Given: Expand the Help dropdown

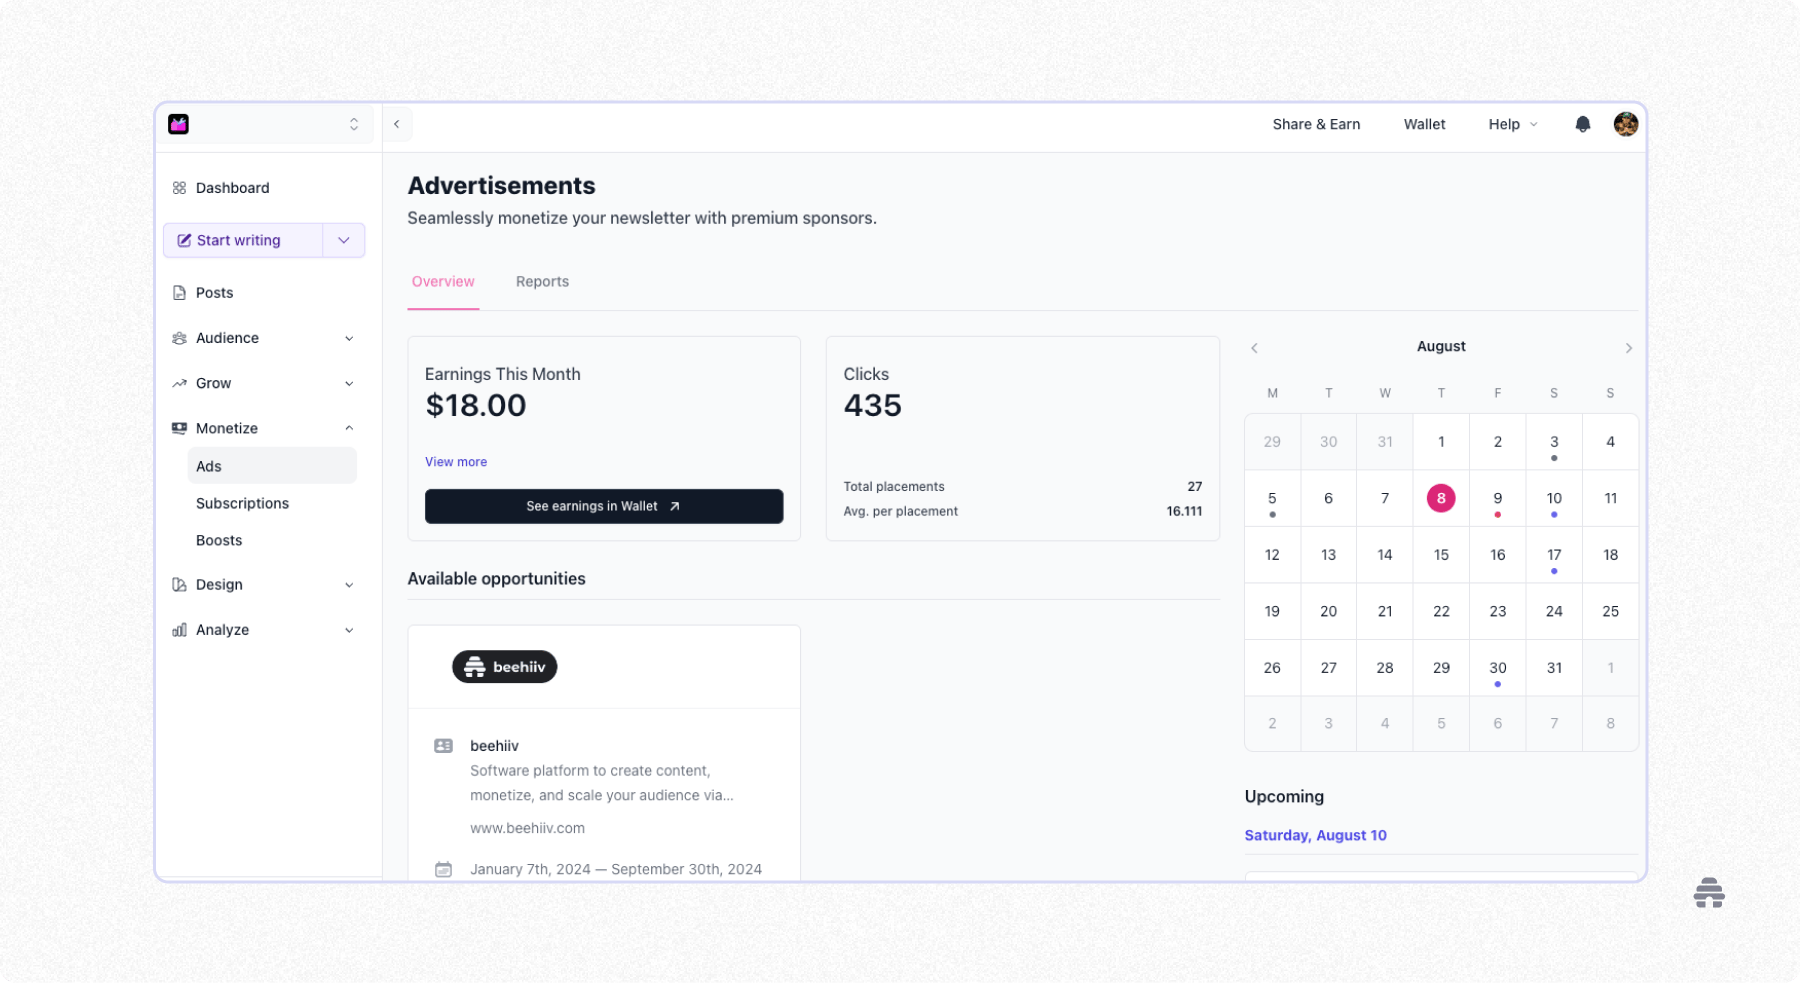Looking at the screenshot, I should point(1512,124).
